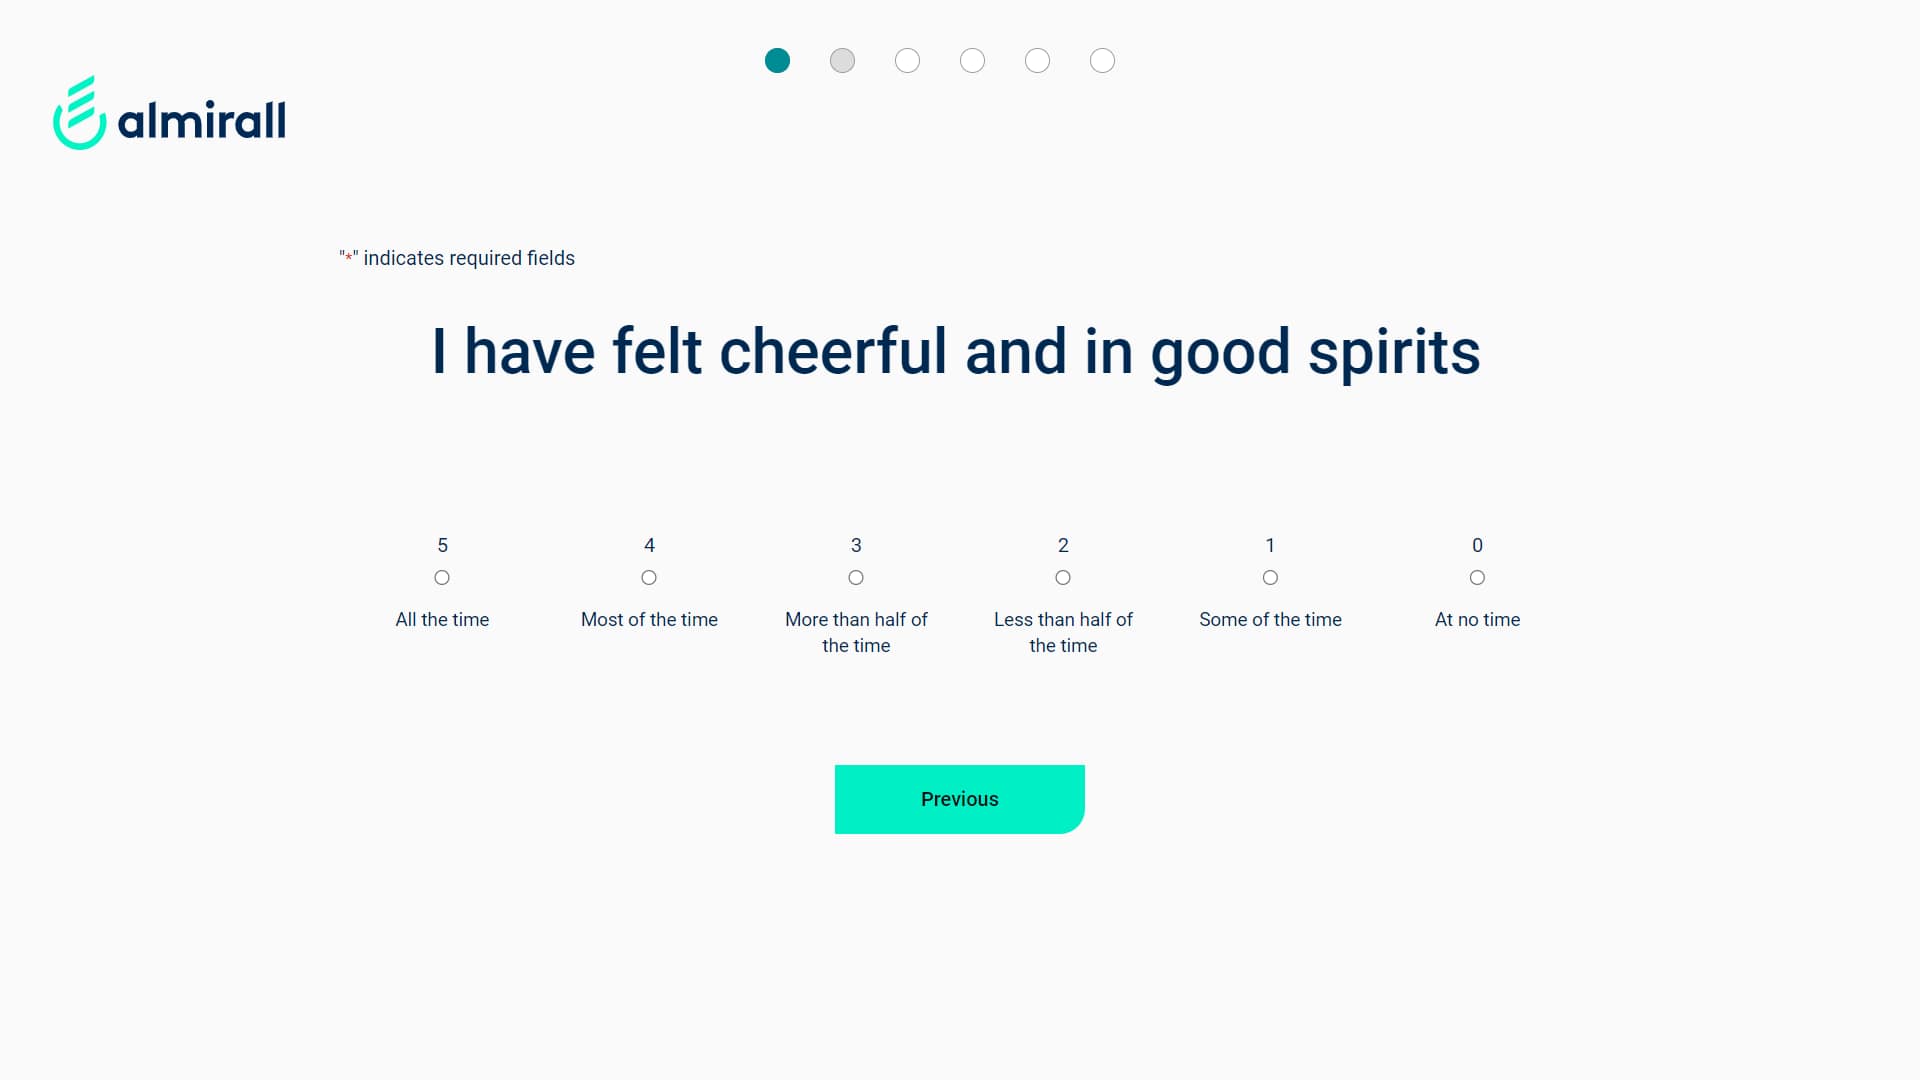This screenshot has height=1080, width=1920.
Task: Select the 'All the time' radio button
Action: [x=442, y=578]
